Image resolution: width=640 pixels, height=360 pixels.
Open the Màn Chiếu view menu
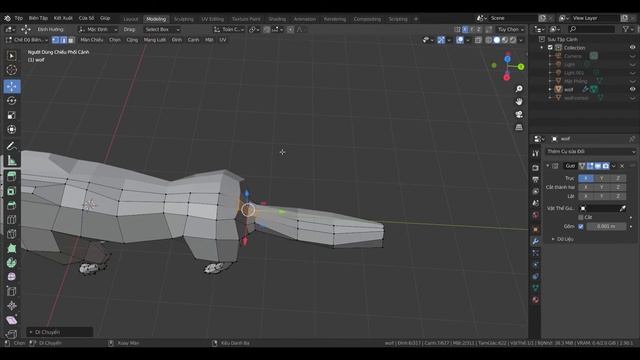pos(92,40)
